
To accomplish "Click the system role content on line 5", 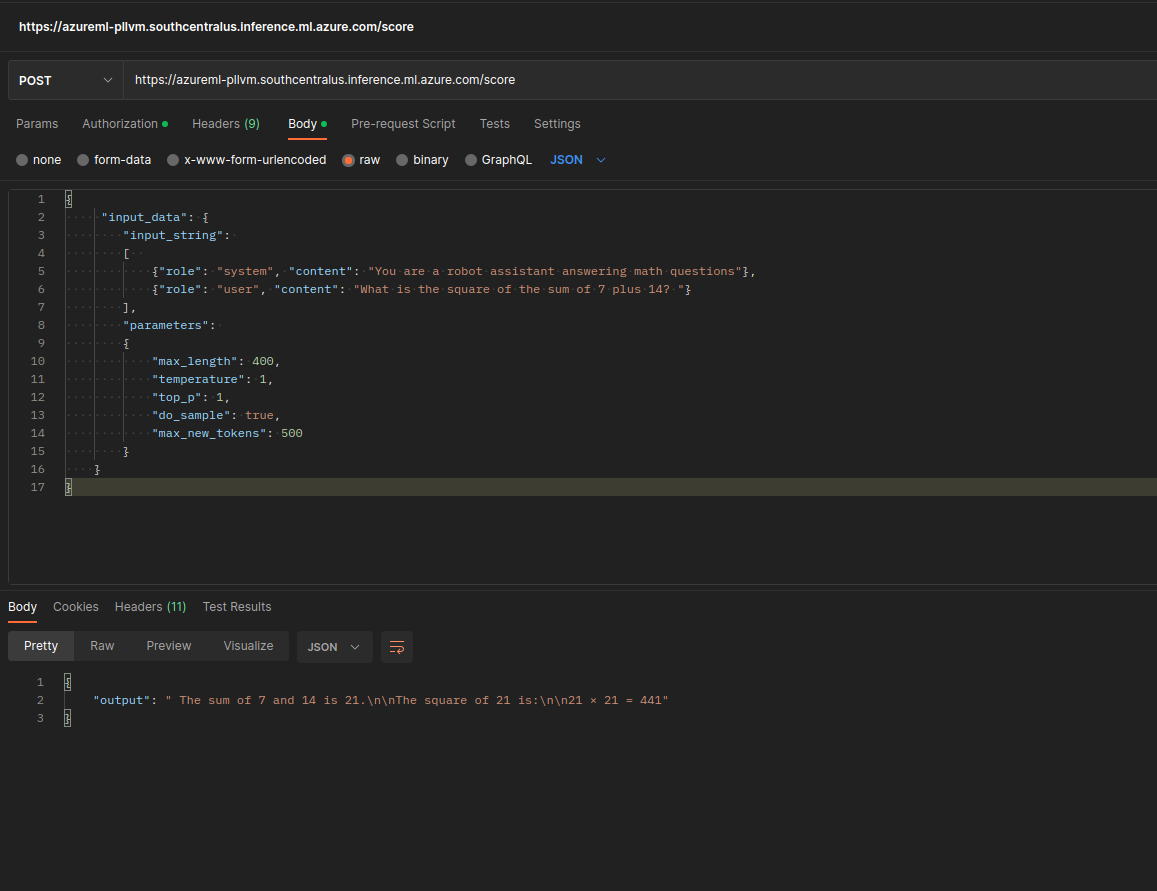I will 555,271.
